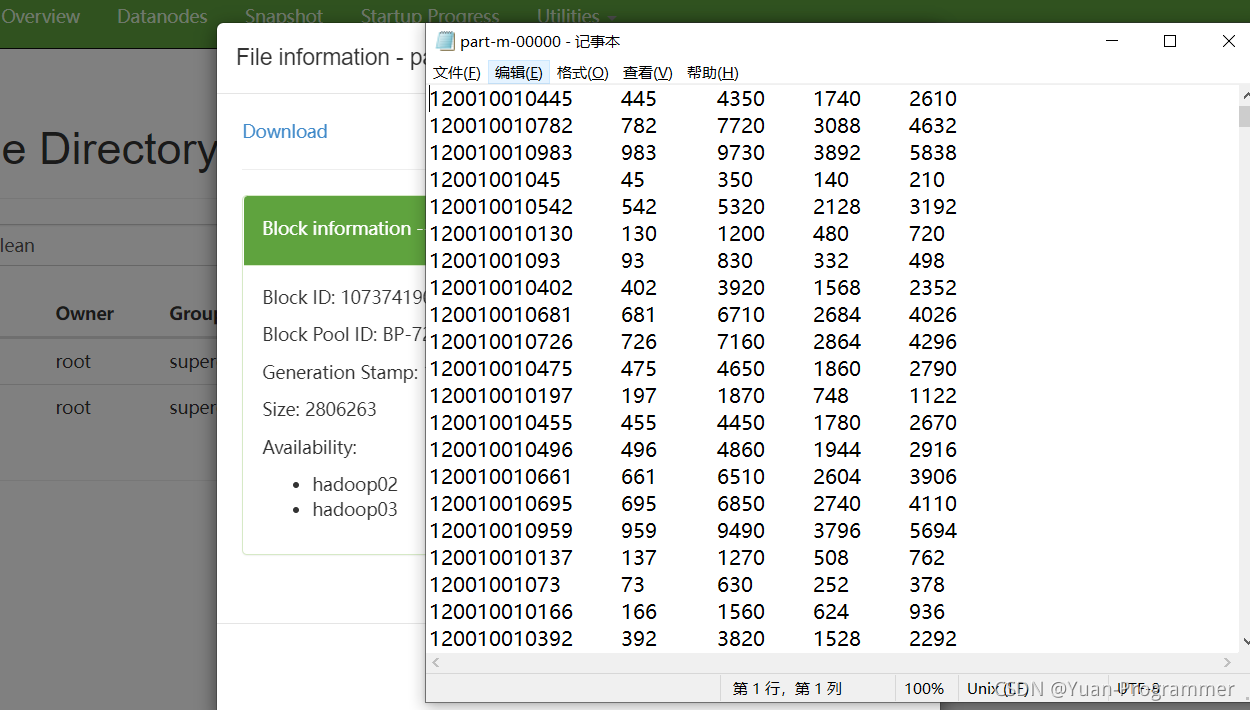
Task: Expand the Utilities dropdown in Hadoop navbar
Action: click(x=575, y=16)
